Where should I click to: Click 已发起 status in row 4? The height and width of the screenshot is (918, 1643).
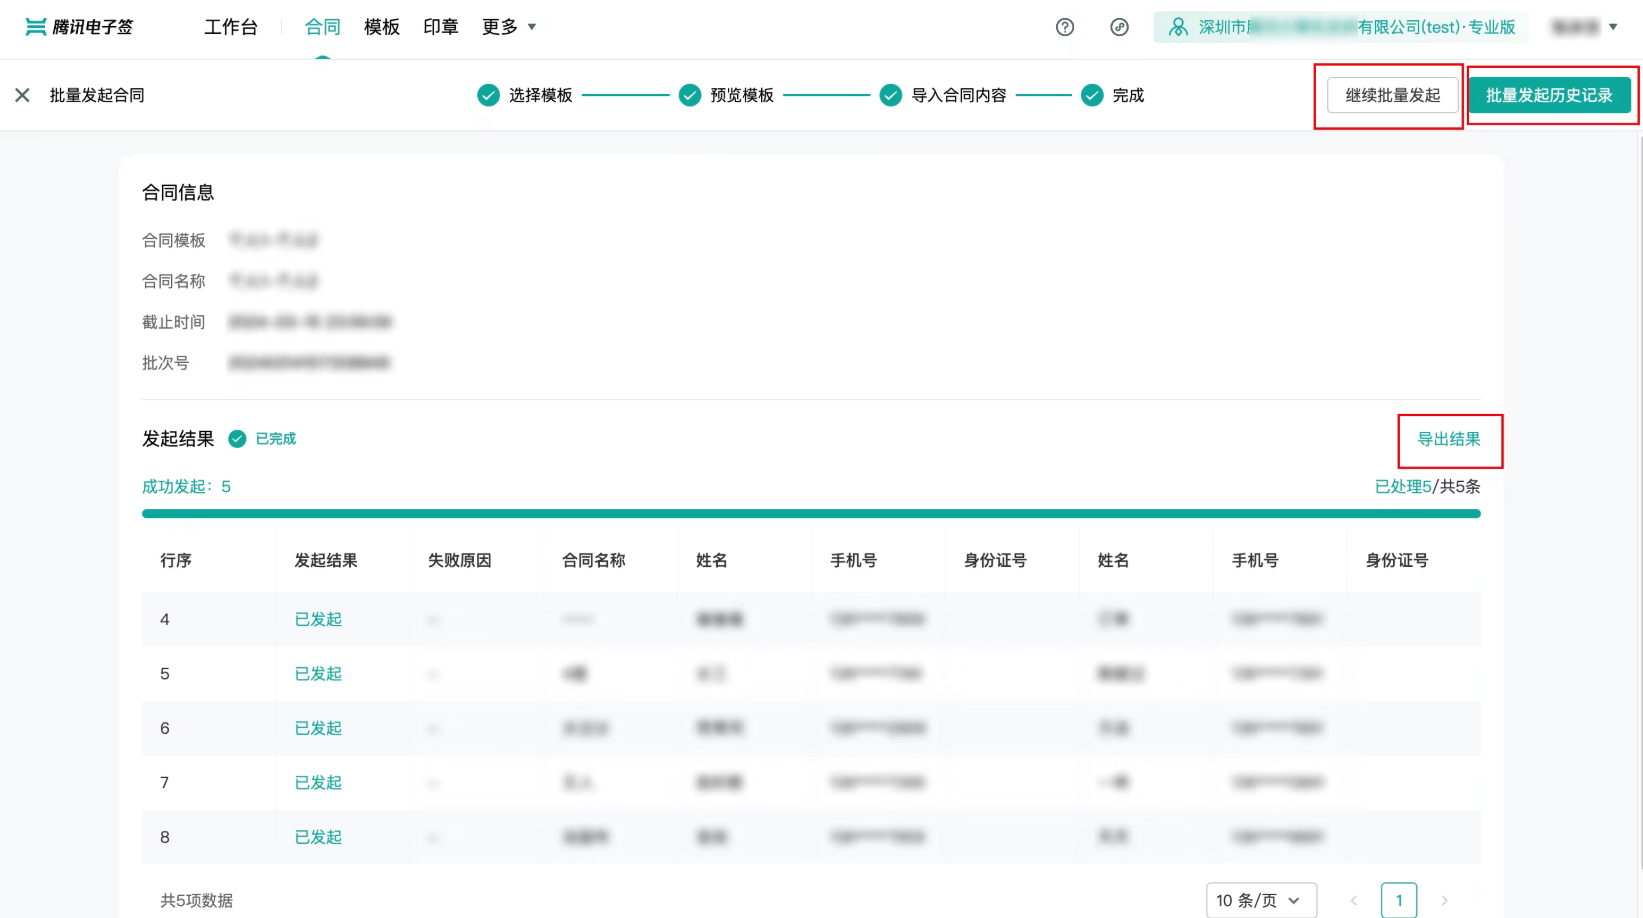318,620
